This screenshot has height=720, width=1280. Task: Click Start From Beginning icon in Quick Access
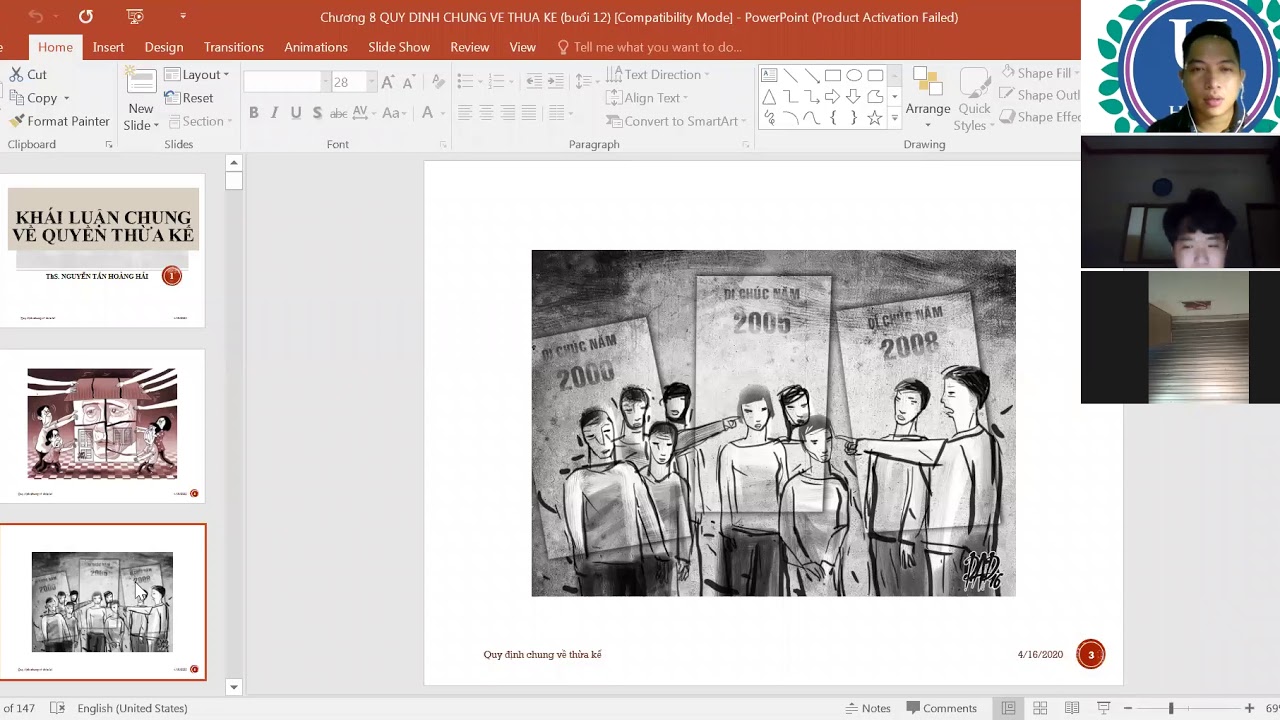(137, 17)
